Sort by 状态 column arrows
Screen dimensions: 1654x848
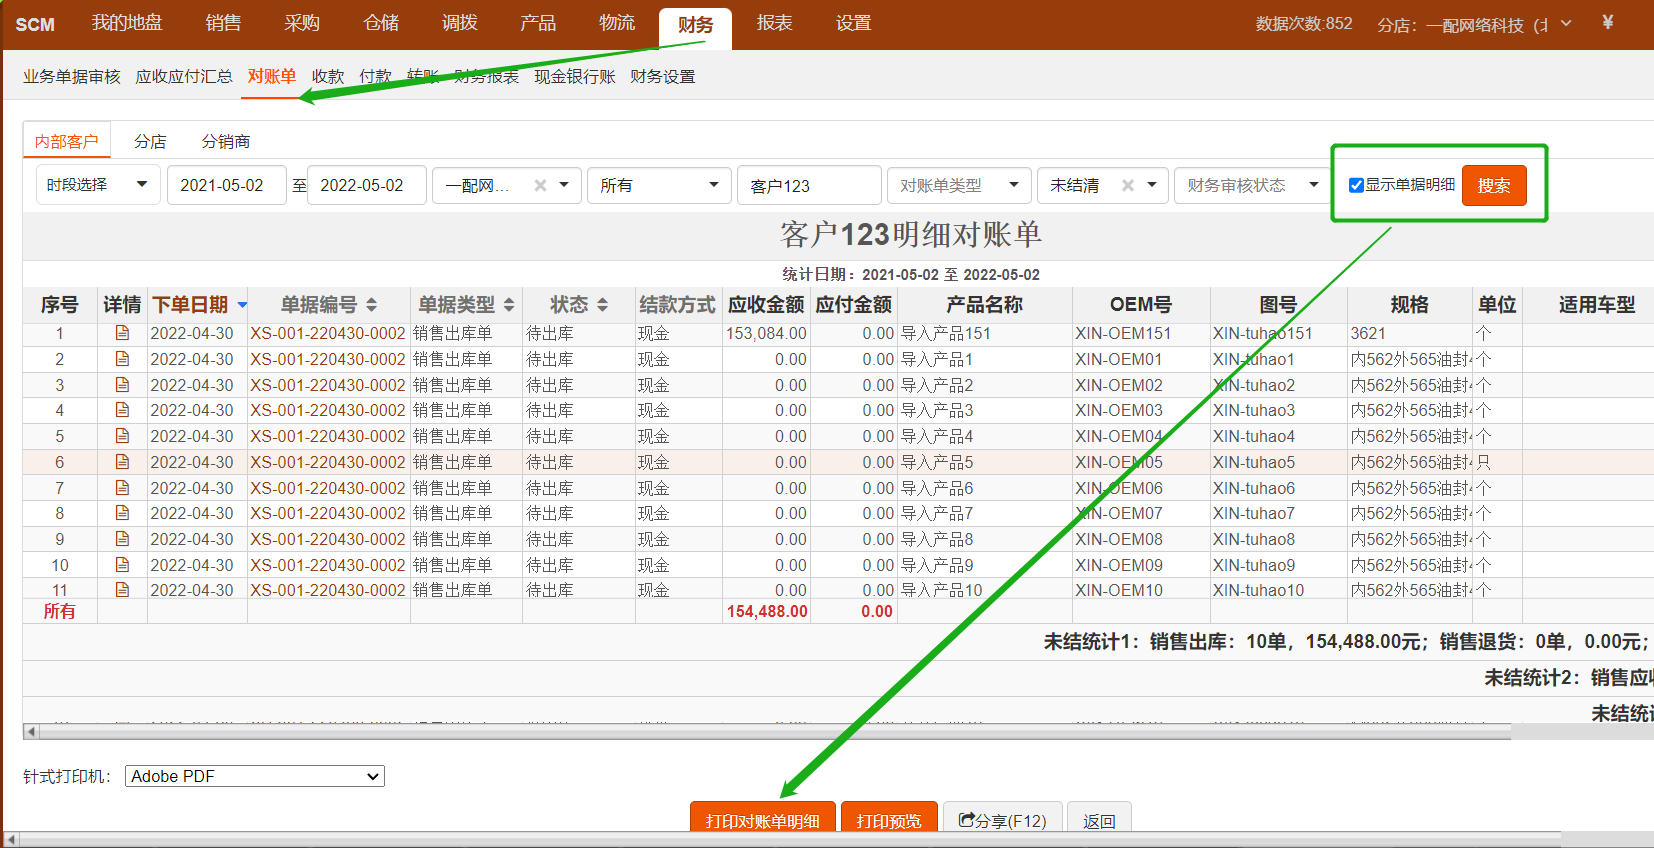coord(602,305)
